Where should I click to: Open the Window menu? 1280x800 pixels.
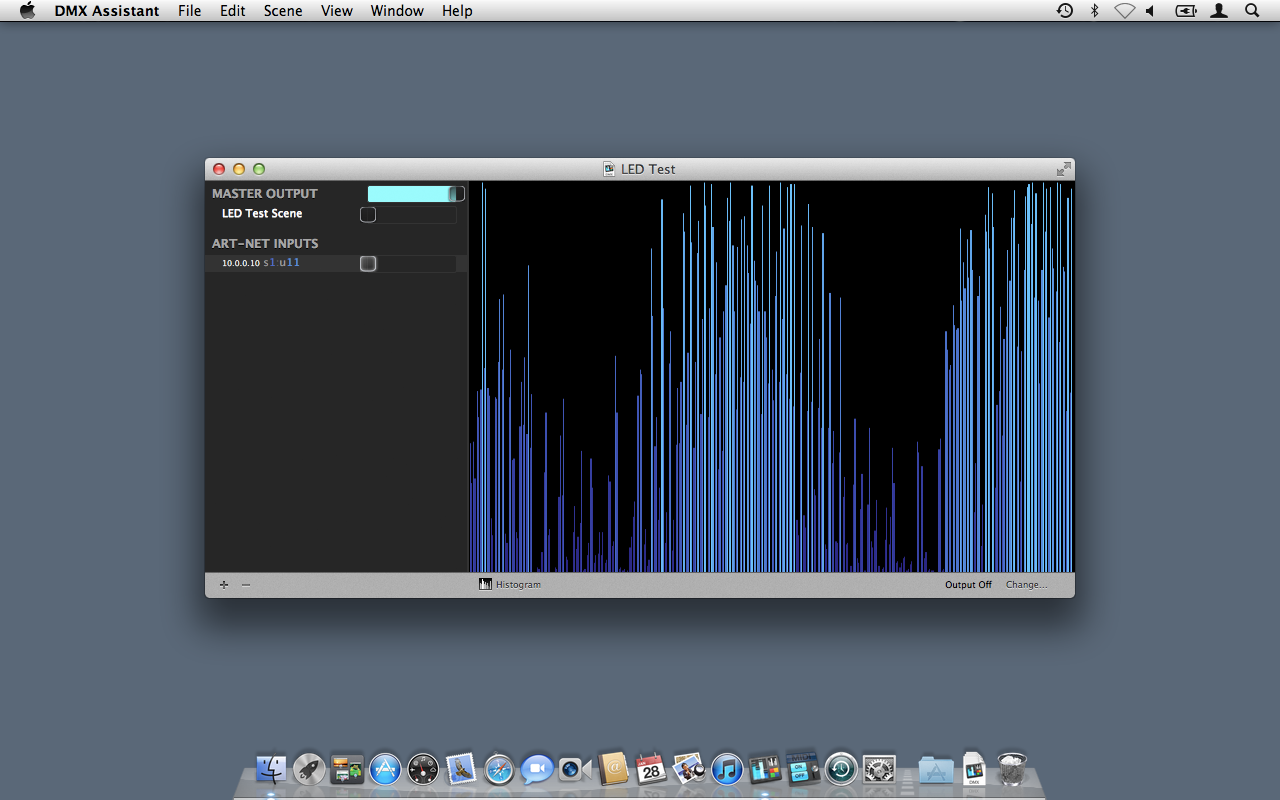[397, 11]
